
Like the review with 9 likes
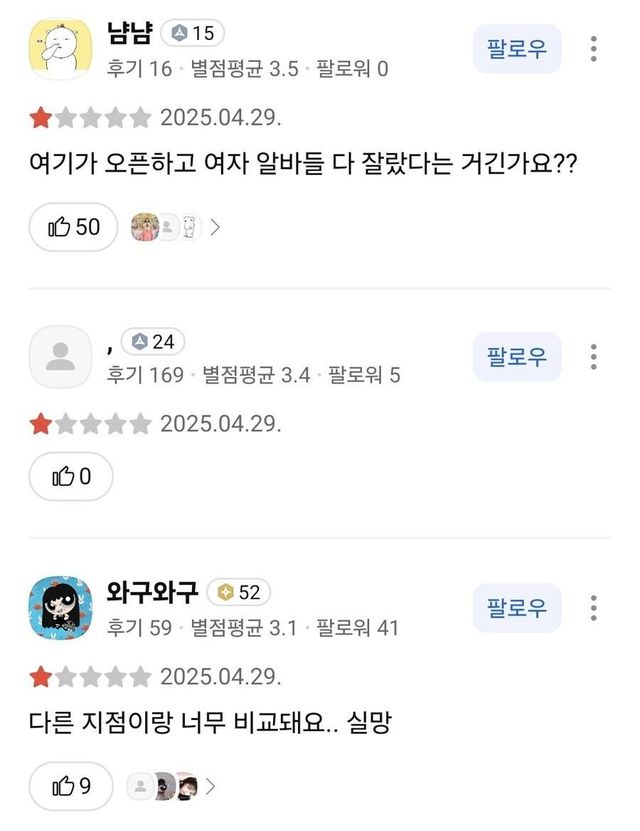coord(70,786)
